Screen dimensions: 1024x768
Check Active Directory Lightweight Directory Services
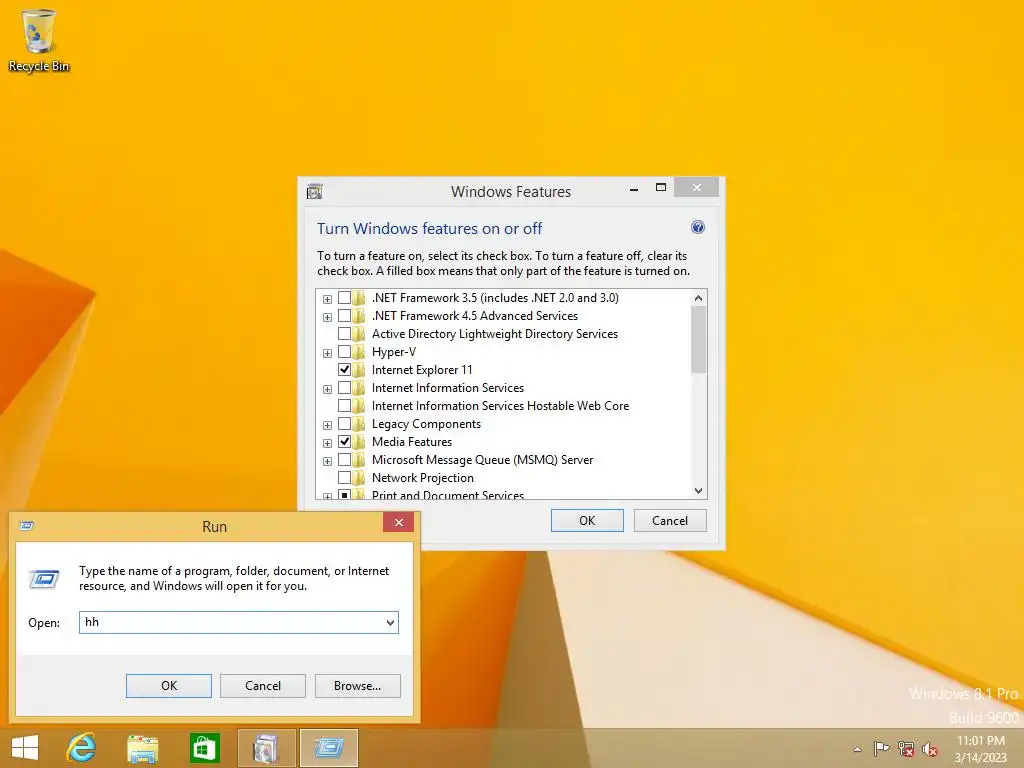click(x=344, y=334)
